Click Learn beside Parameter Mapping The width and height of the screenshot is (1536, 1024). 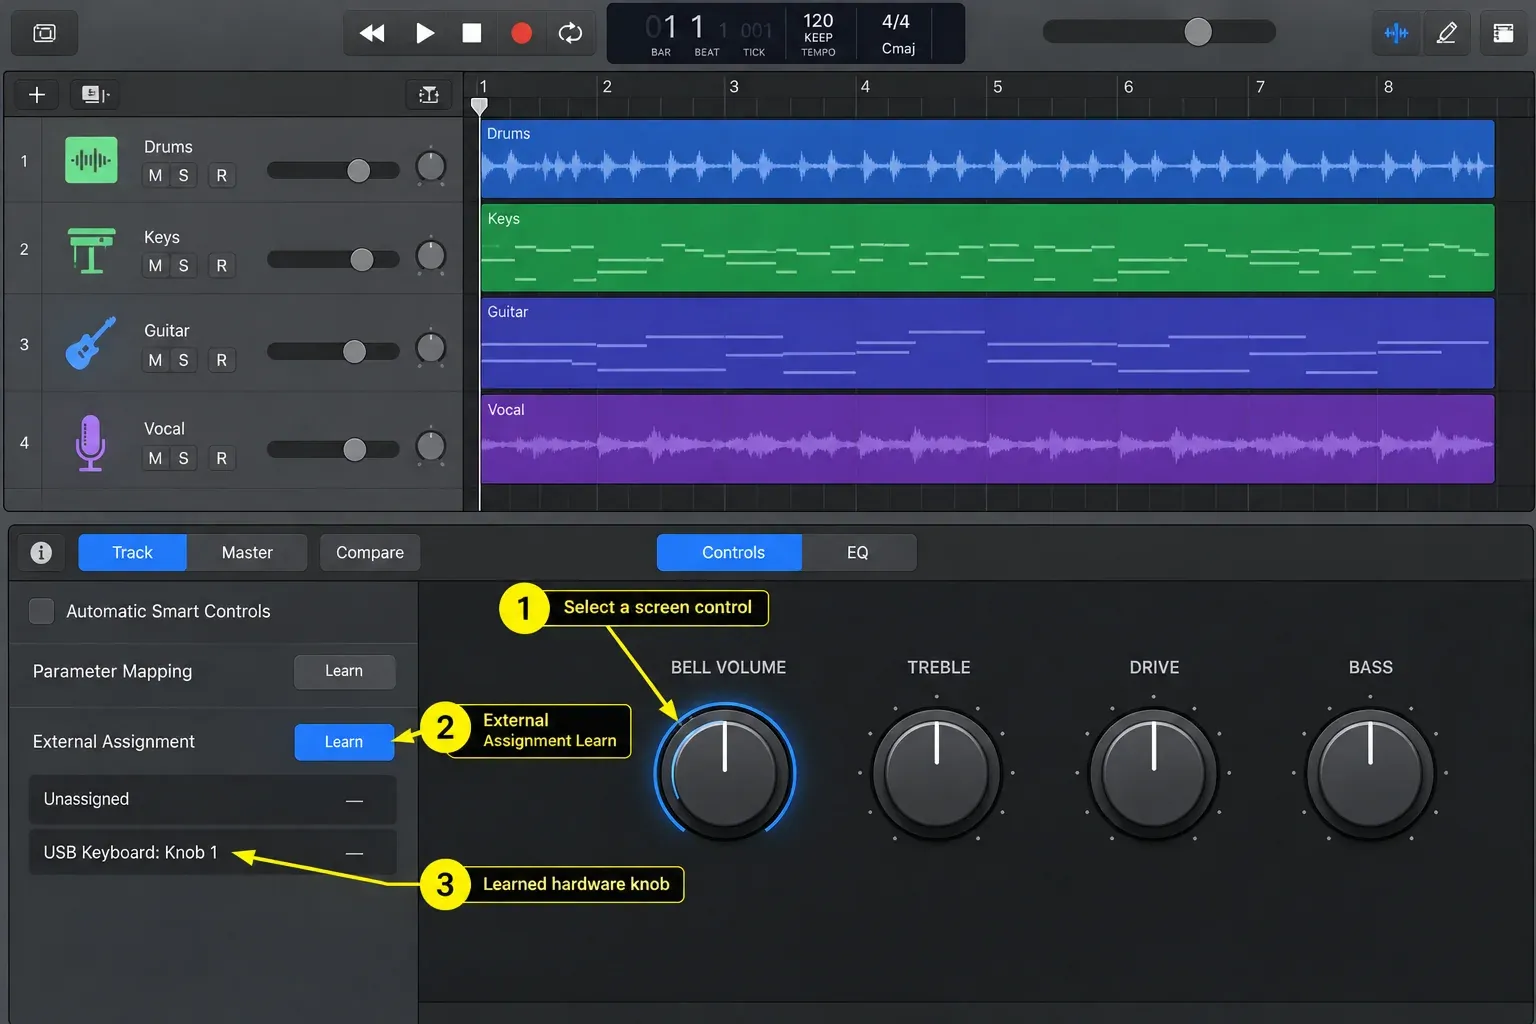click(344, 671)
